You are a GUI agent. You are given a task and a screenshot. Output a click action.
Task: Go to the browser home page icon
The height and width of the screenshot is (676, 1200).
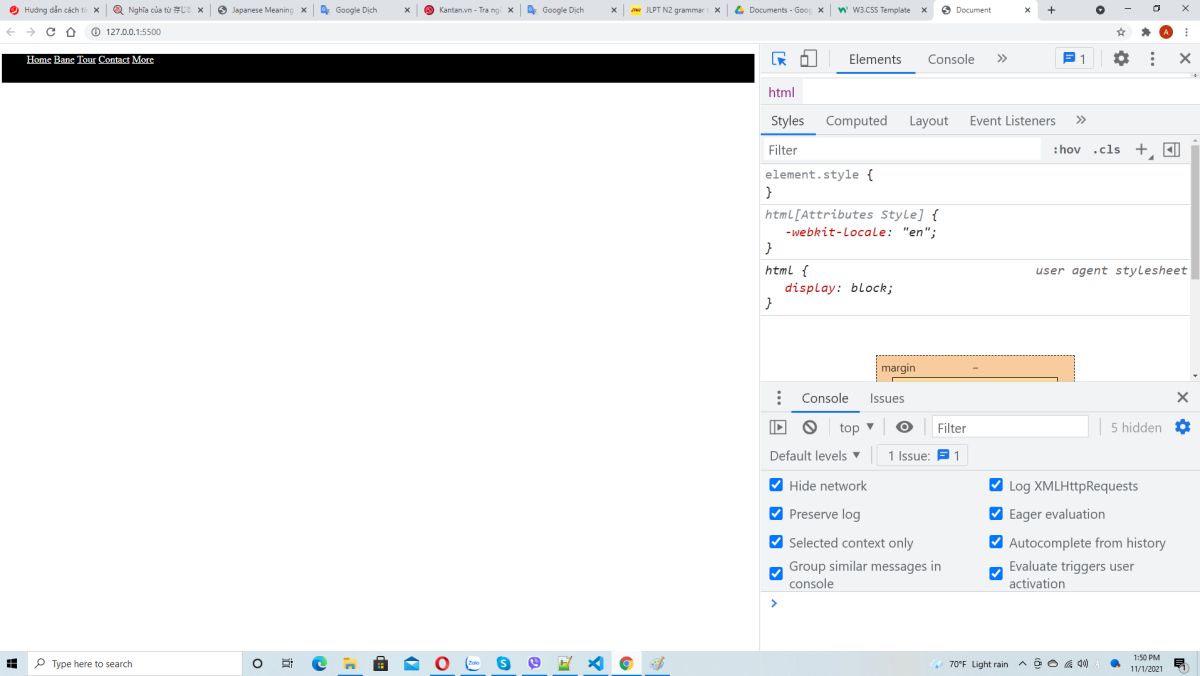[71, 32]
